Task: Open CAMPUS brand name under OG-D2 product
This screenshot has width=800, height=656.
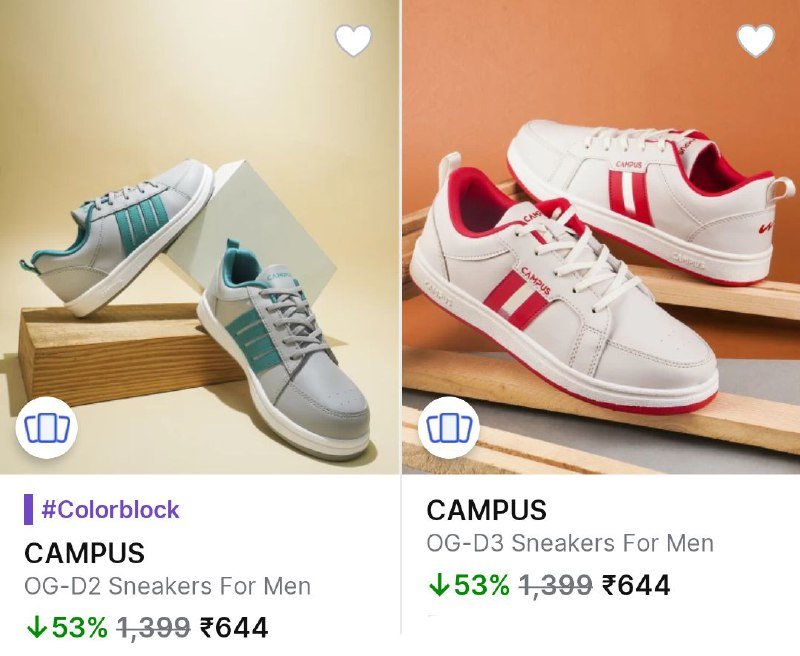Action: coord(84,553)
